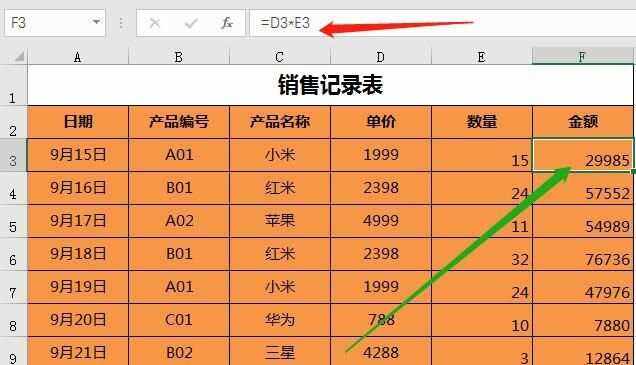Select the amount cell 29985
Image resolution: width=636 pixels, height=365 pixels.
click(583, 155)
